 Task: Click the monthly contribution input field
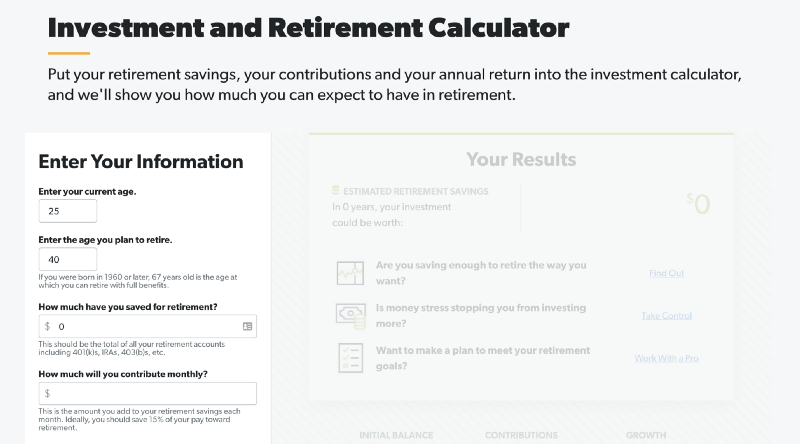pos(147,393)
